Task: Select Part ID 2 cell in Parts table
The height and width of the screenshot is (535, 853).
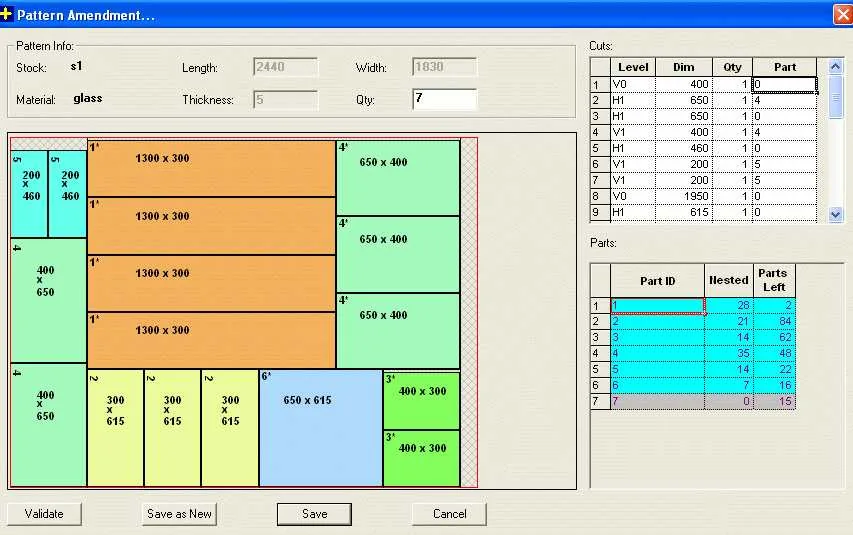Action: click(657, 322)
